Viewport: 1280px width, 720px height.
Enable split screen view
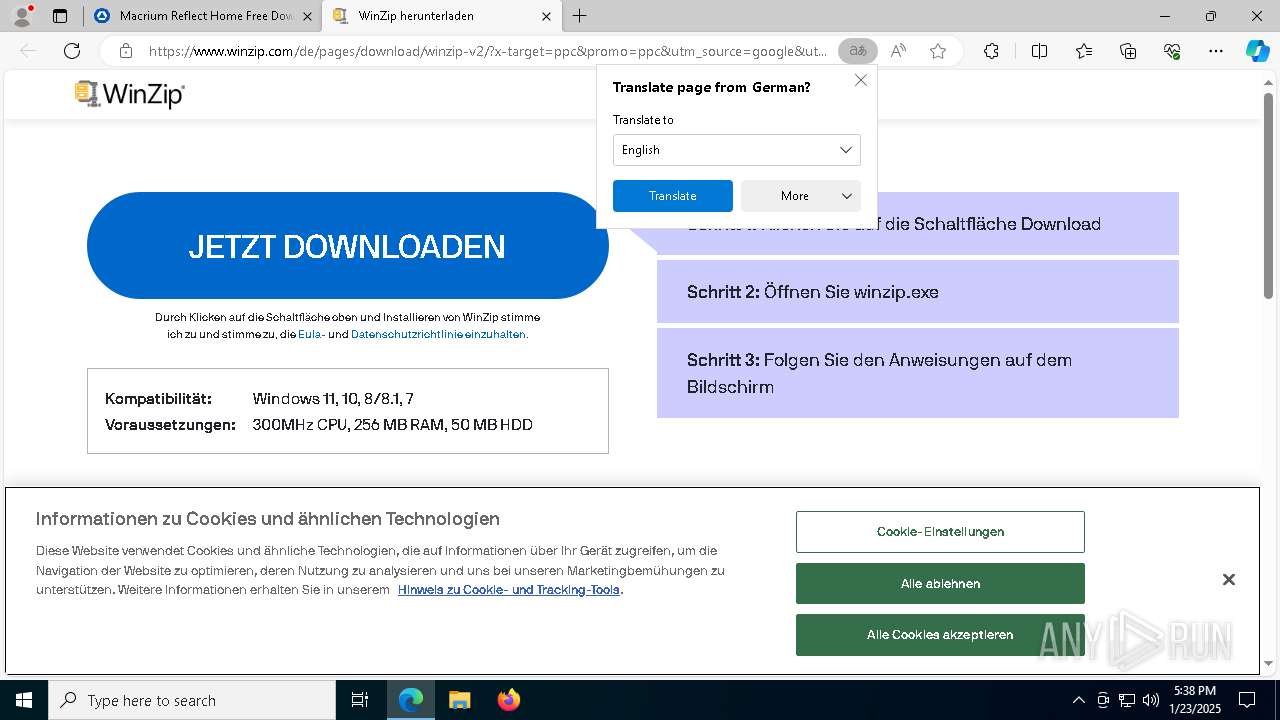click(x=1039, y=51)
